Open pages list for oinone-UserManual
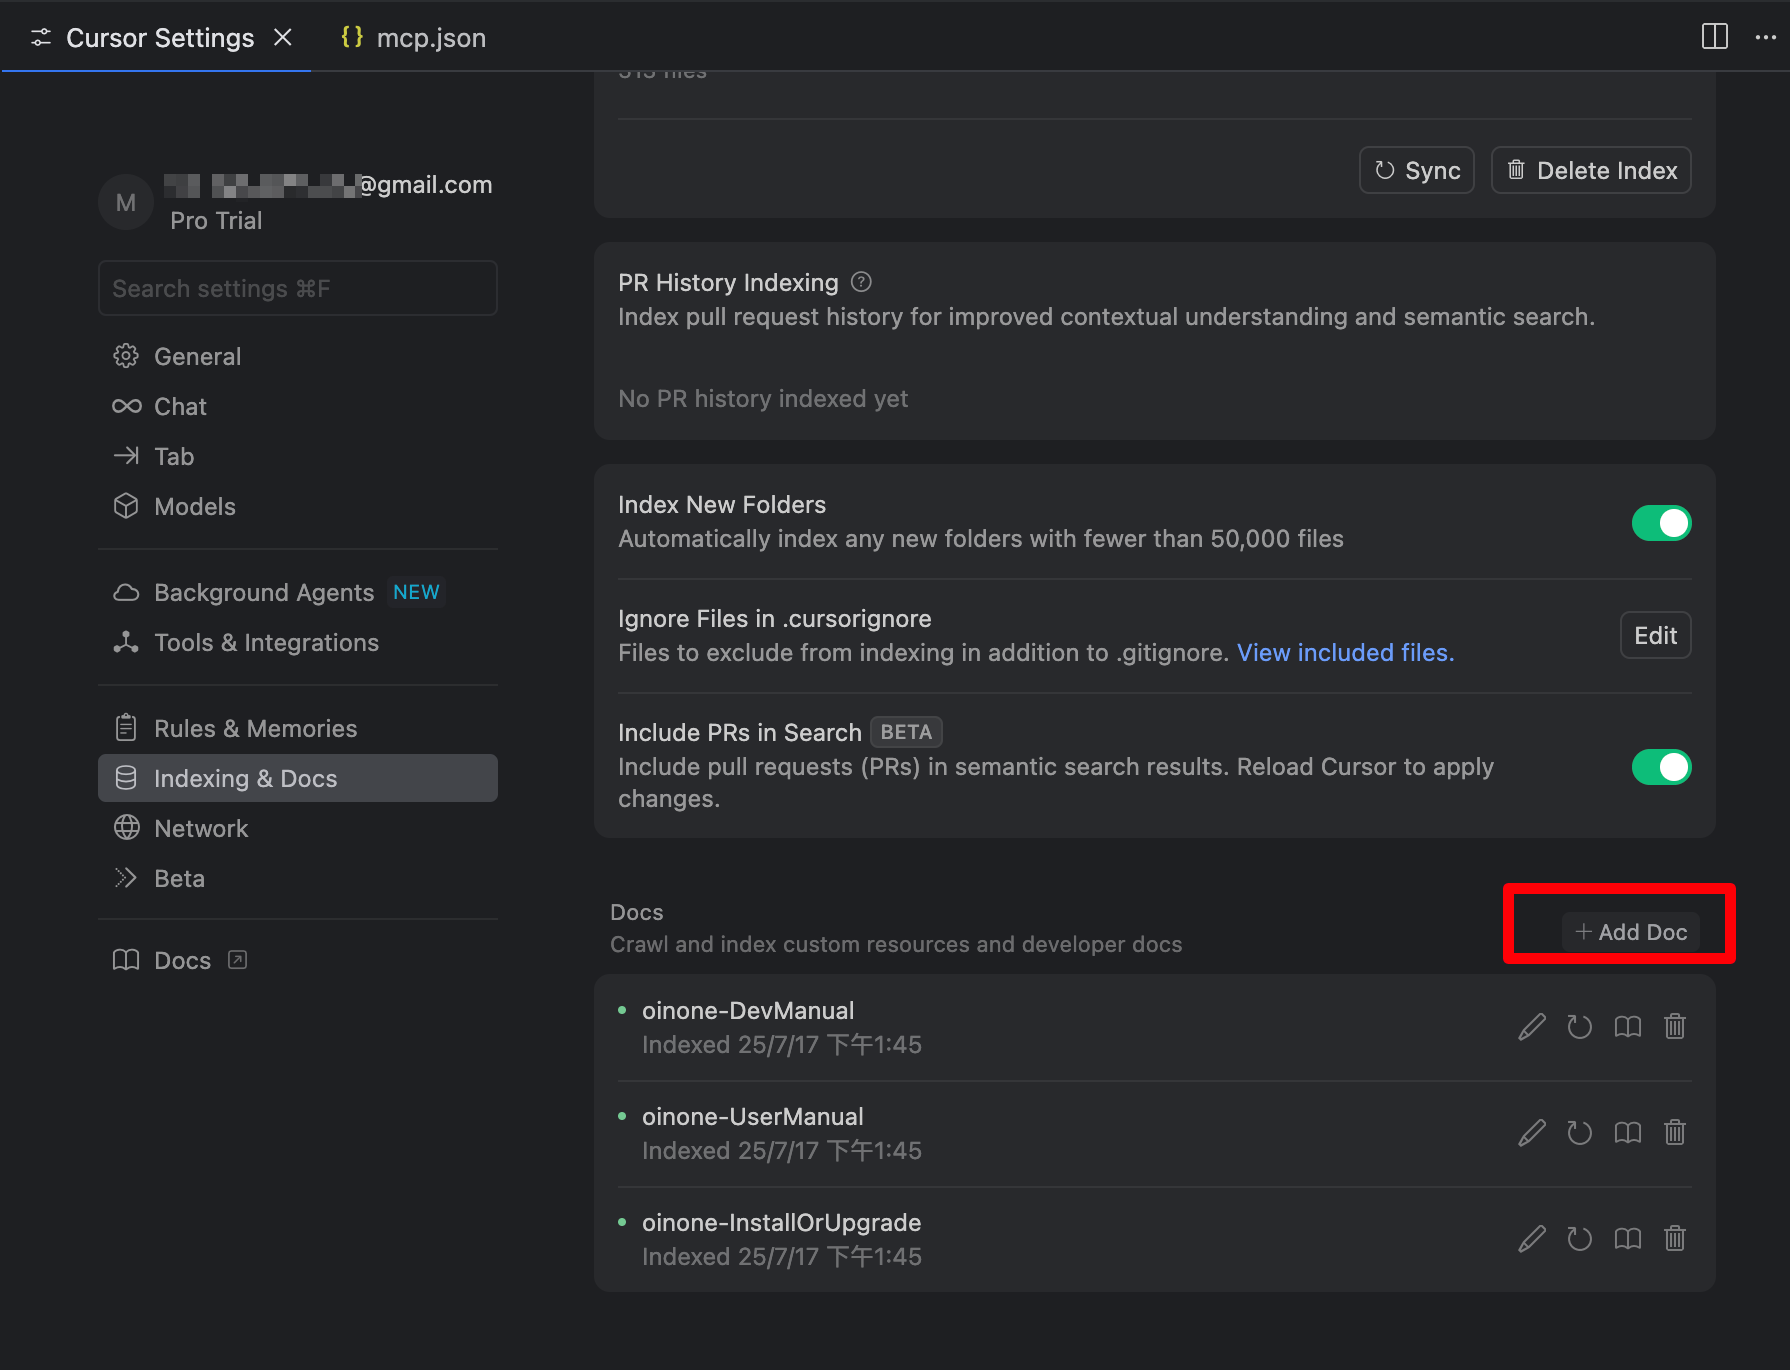The image size is (1790, 1370). pos(1628,1133)
